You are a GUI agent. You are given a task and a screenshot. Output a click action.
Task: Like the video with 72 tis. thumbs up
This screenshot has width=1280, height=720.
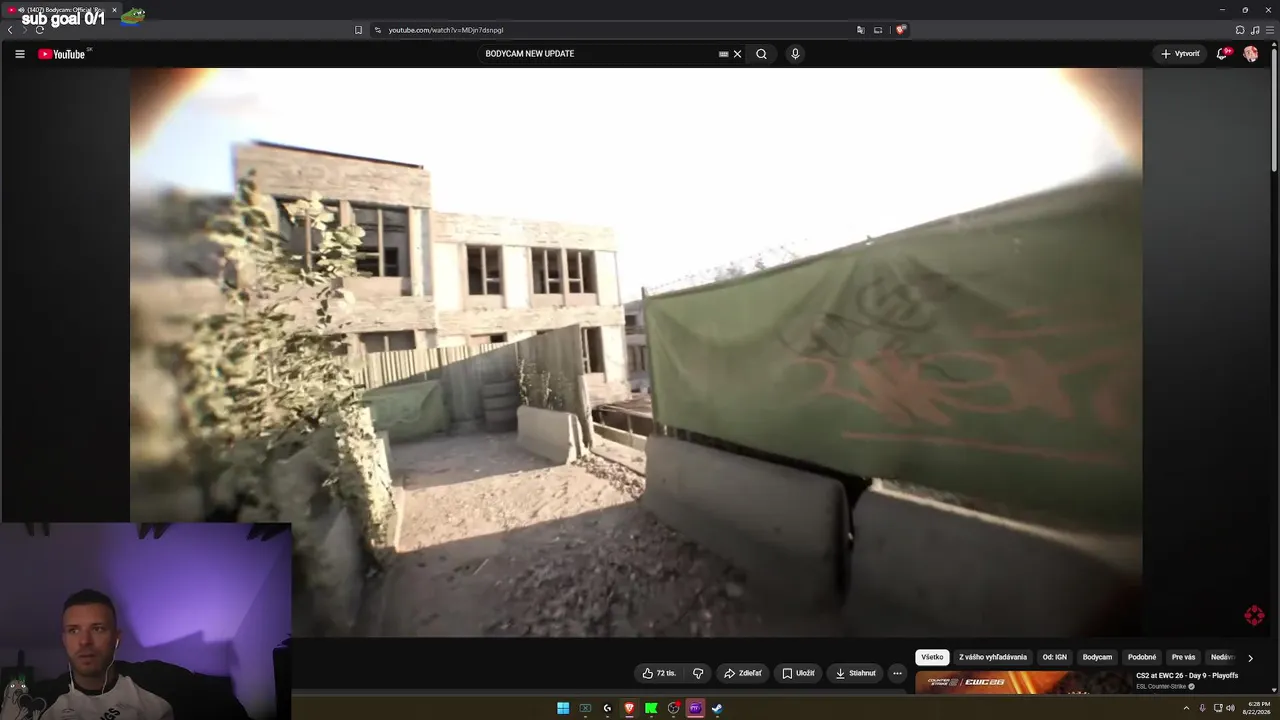[x=659, y=673]
